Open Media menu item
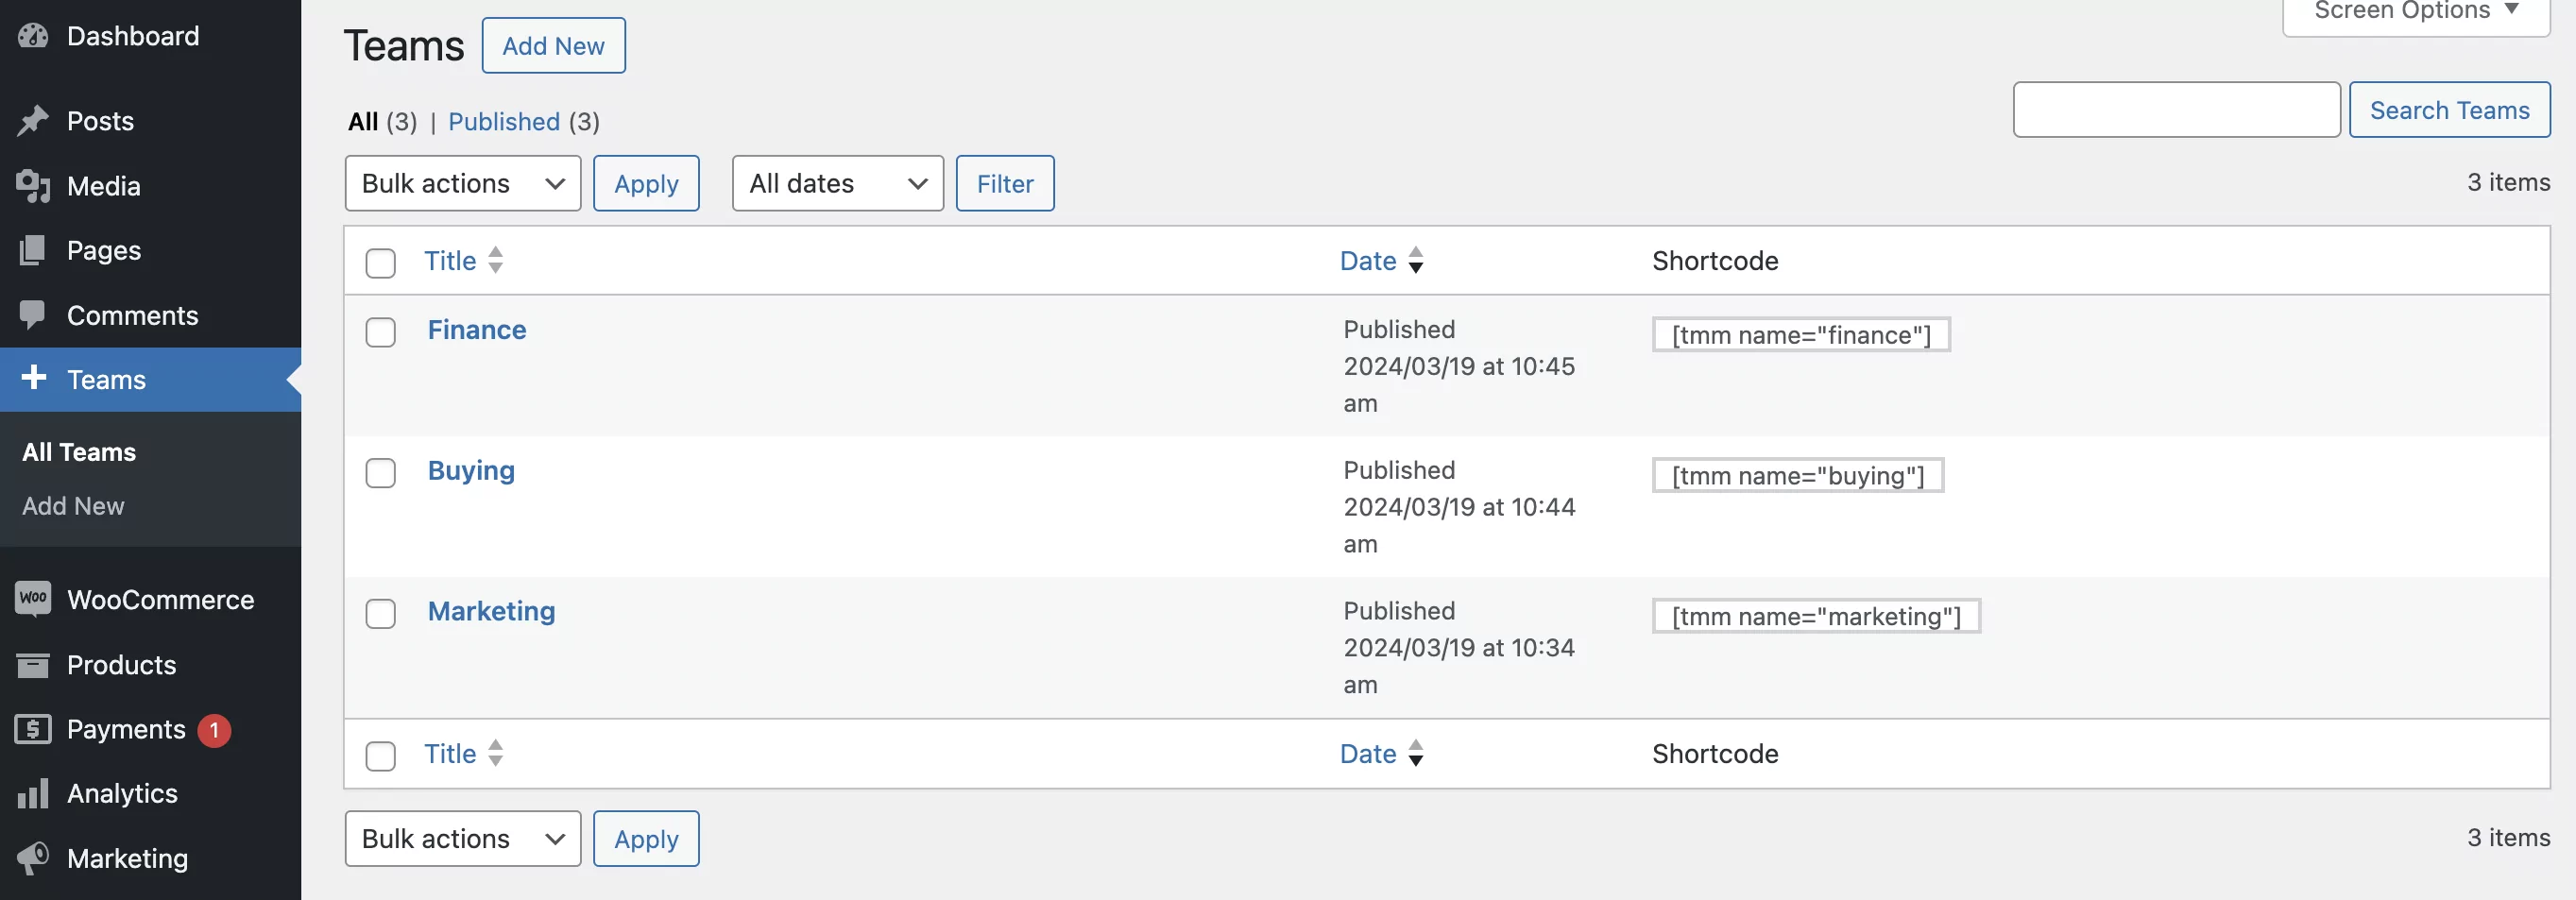 (150, 186)
